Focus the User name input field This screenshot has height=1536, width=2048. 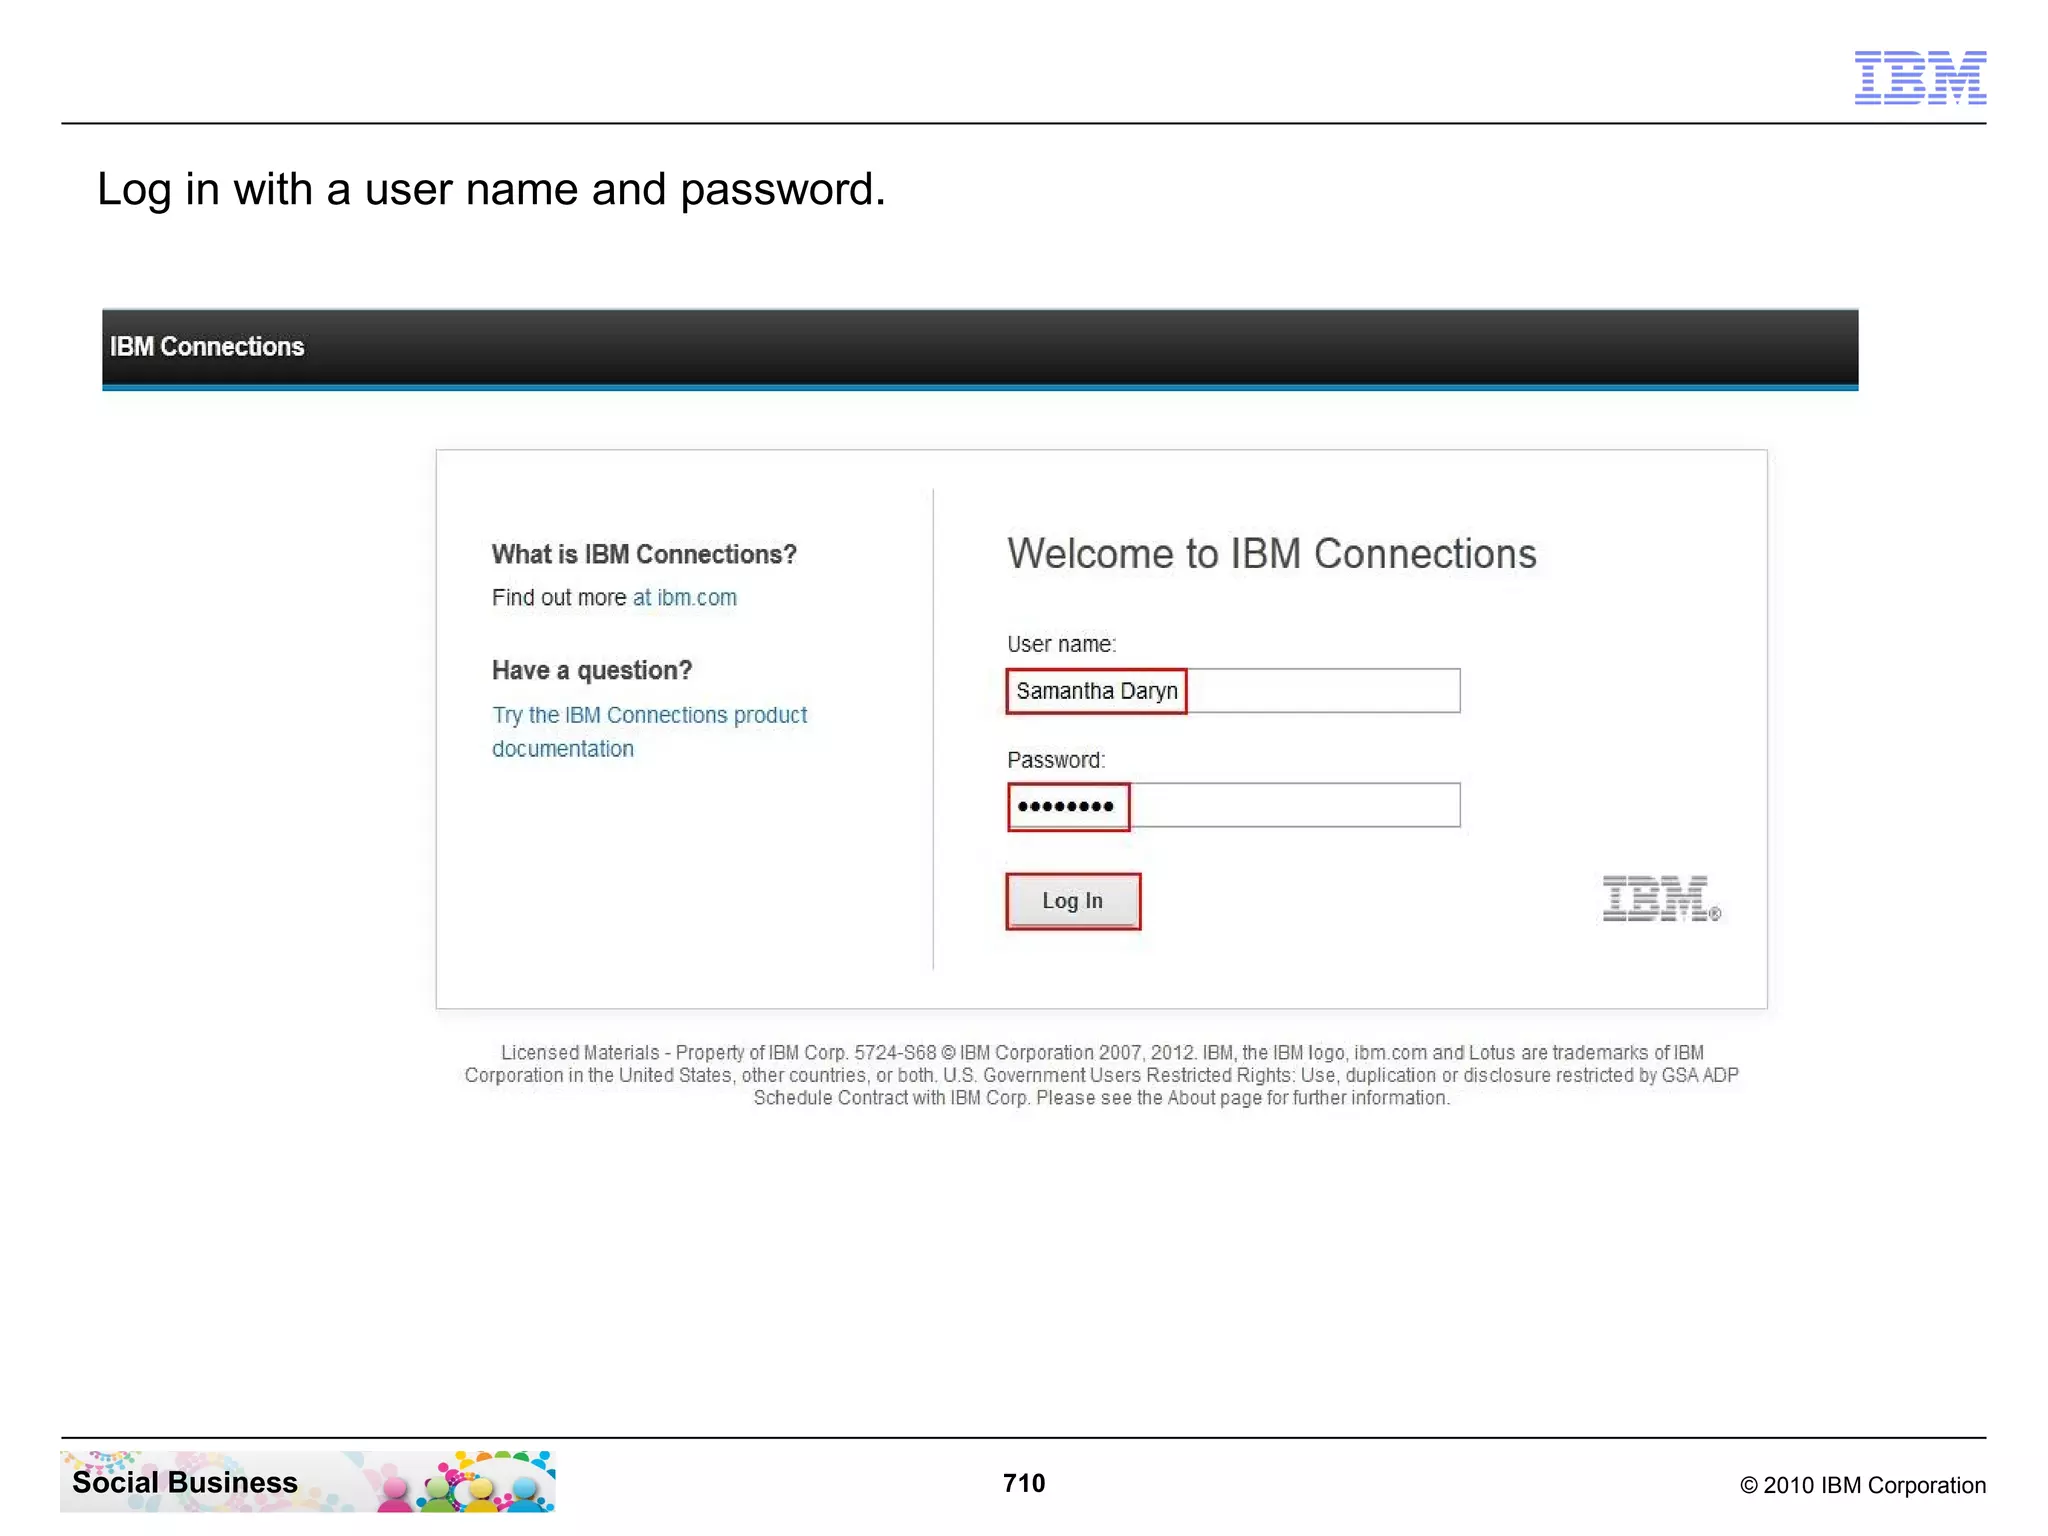coord(1233,690)
